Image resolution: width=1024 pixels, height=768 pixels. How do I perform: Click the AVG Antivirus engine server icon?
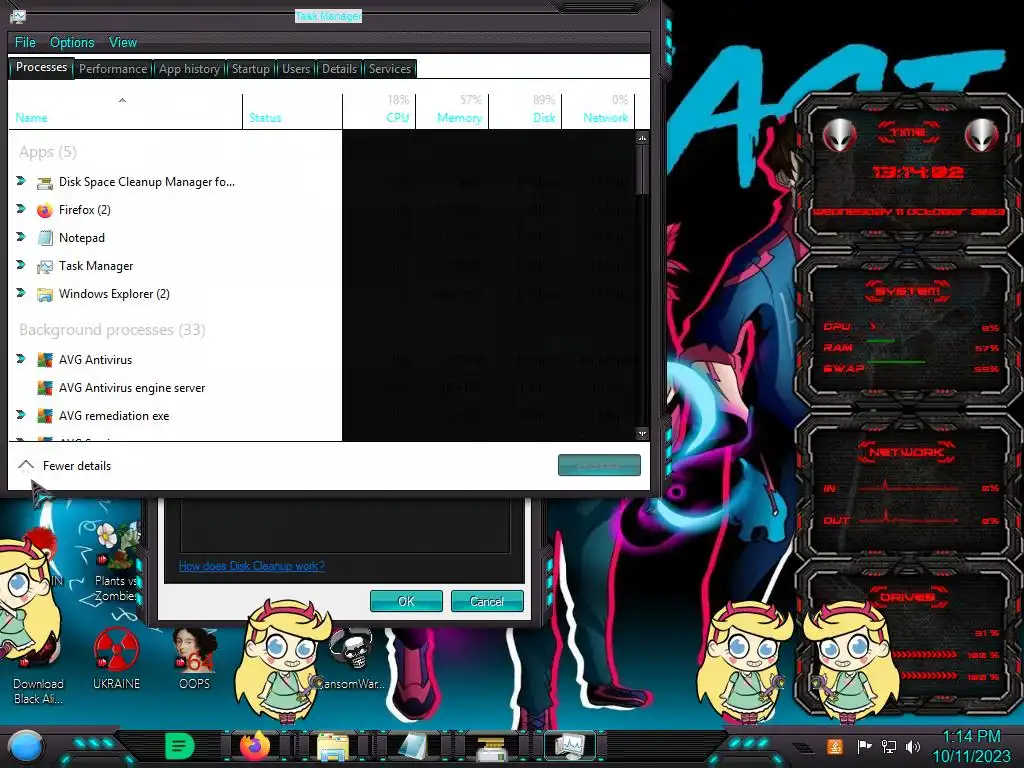coord(44,388)
